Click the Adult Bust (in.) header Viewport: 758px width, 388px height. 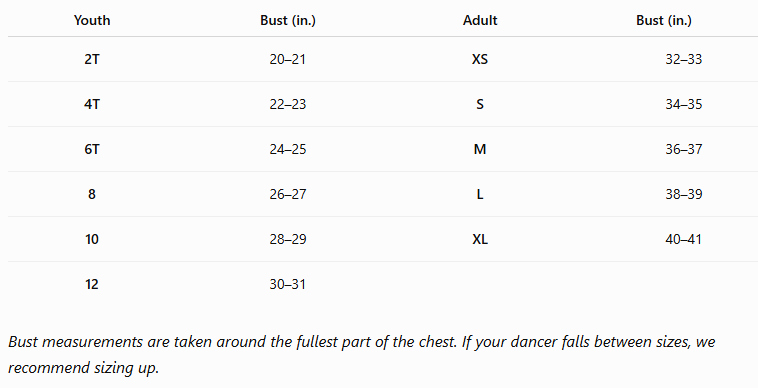click(664, 20)
